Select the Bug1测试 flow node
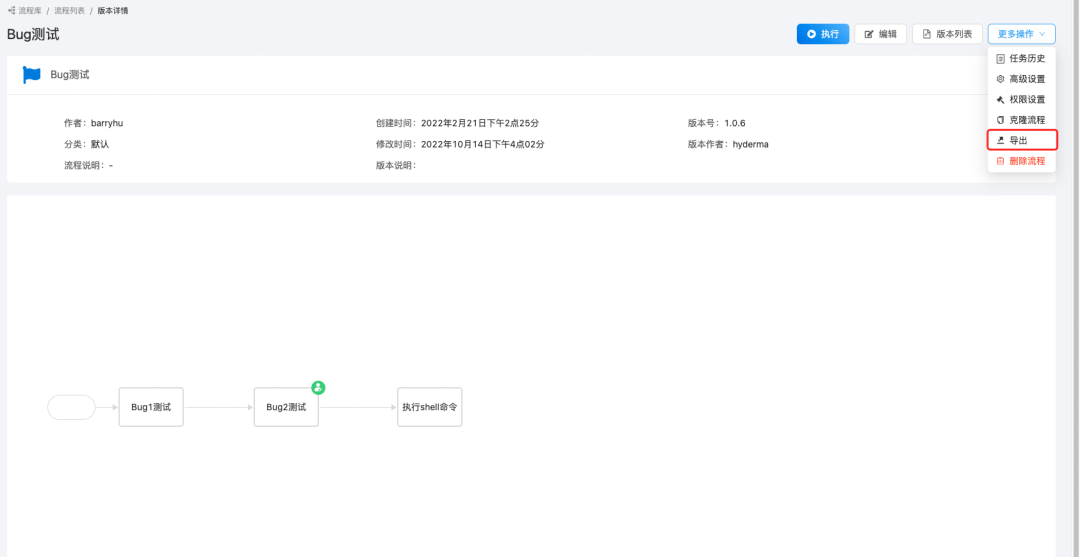Image resolution: width=1080 pixels, height=557 pixels. click(151, 407)
